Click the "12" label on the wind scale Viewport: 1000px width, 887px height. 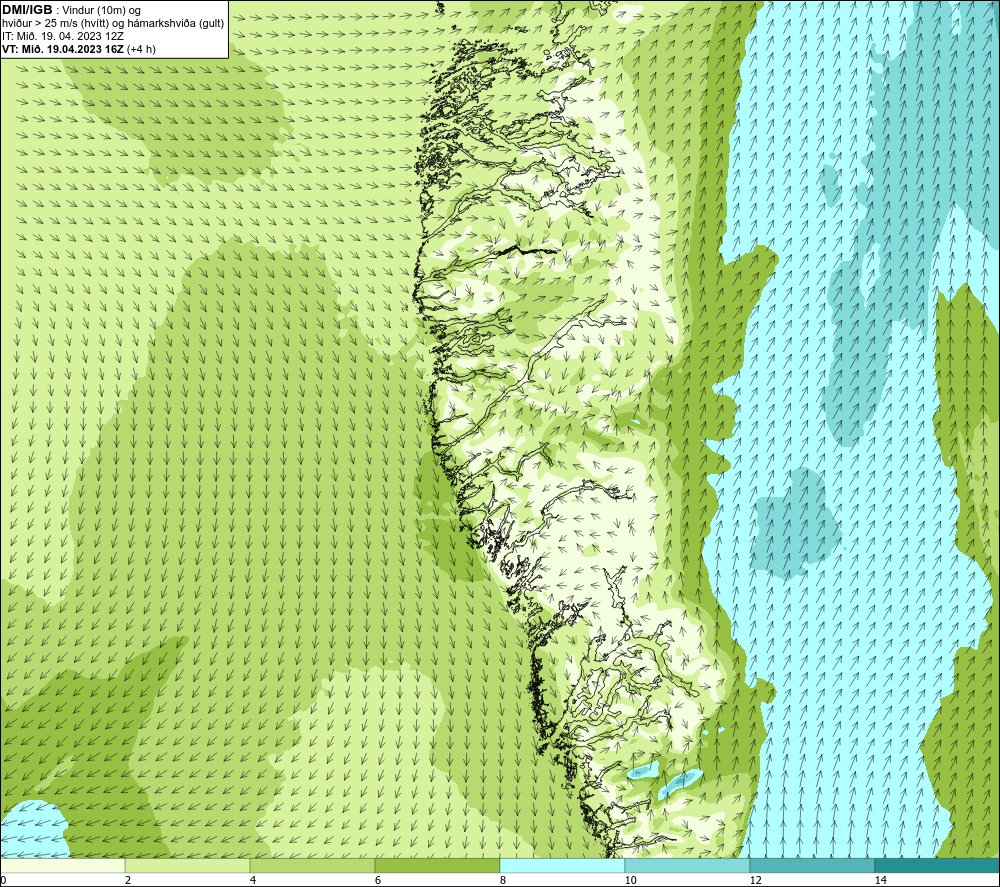756,881
